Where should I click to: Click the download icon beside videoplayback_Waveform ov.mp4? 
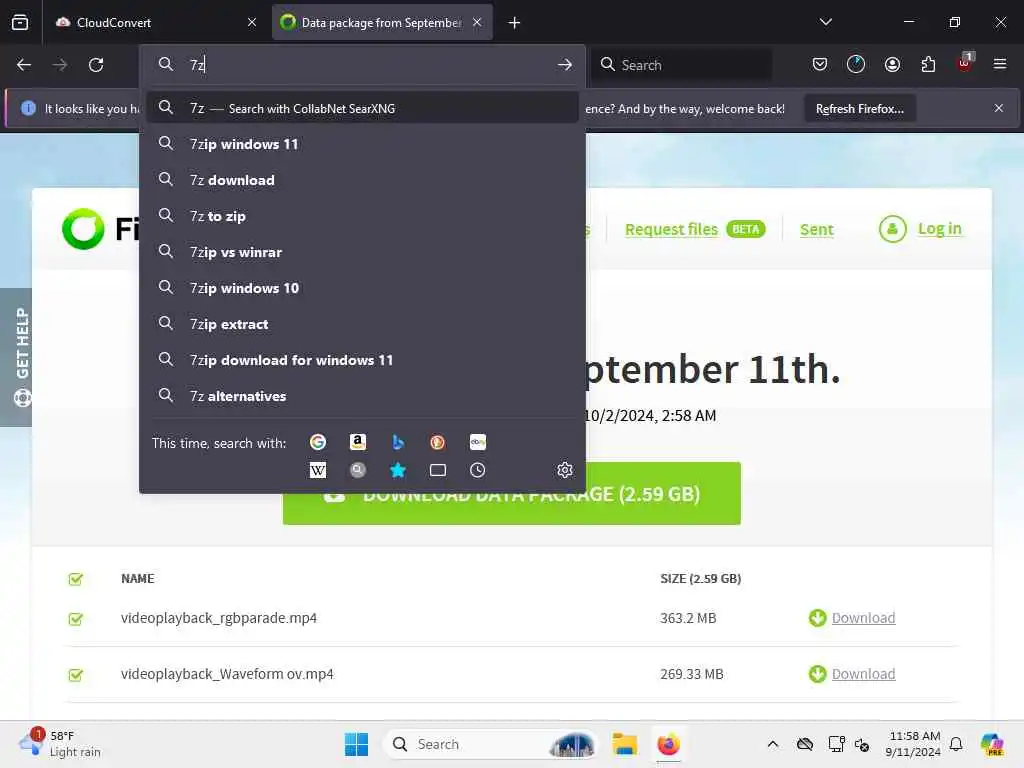coord(817,674)
